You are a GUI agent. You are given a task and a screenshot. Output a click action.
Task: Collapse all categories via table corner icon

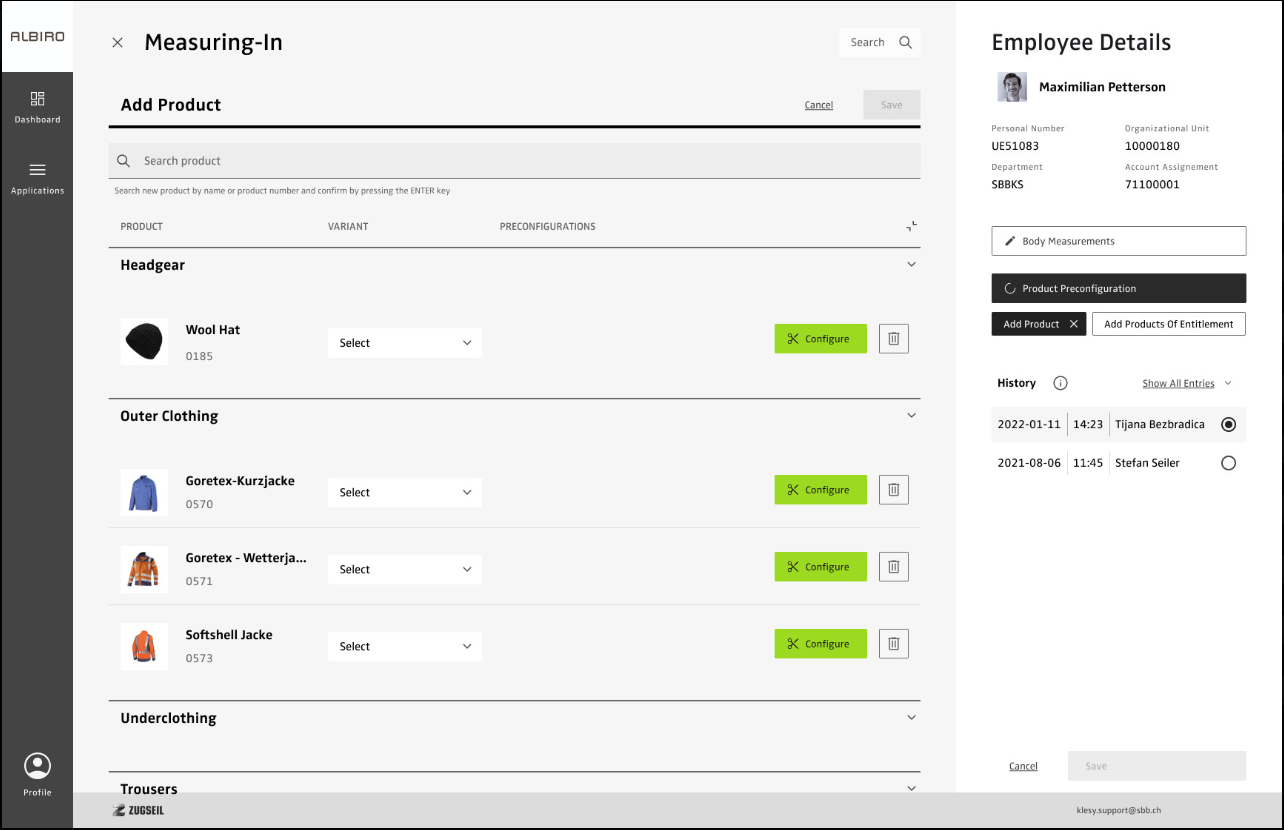pos(911,227)
